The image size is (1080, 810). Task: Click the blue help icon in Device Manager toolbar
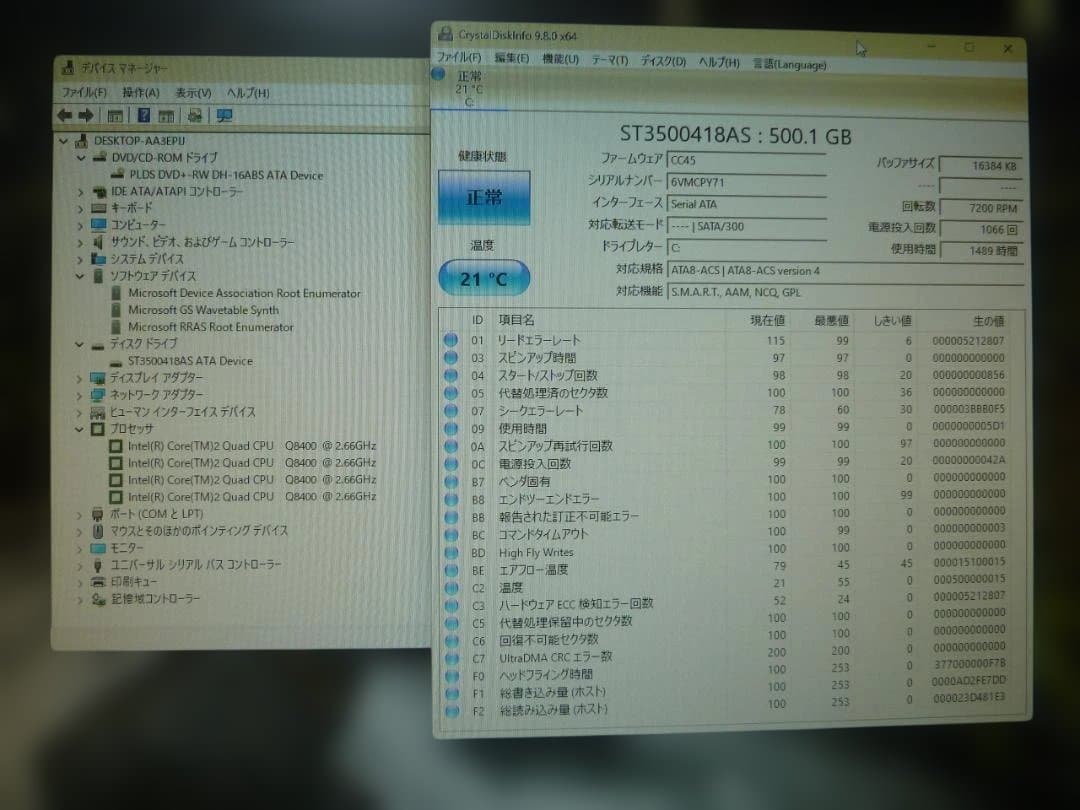(x=143, y=115)
